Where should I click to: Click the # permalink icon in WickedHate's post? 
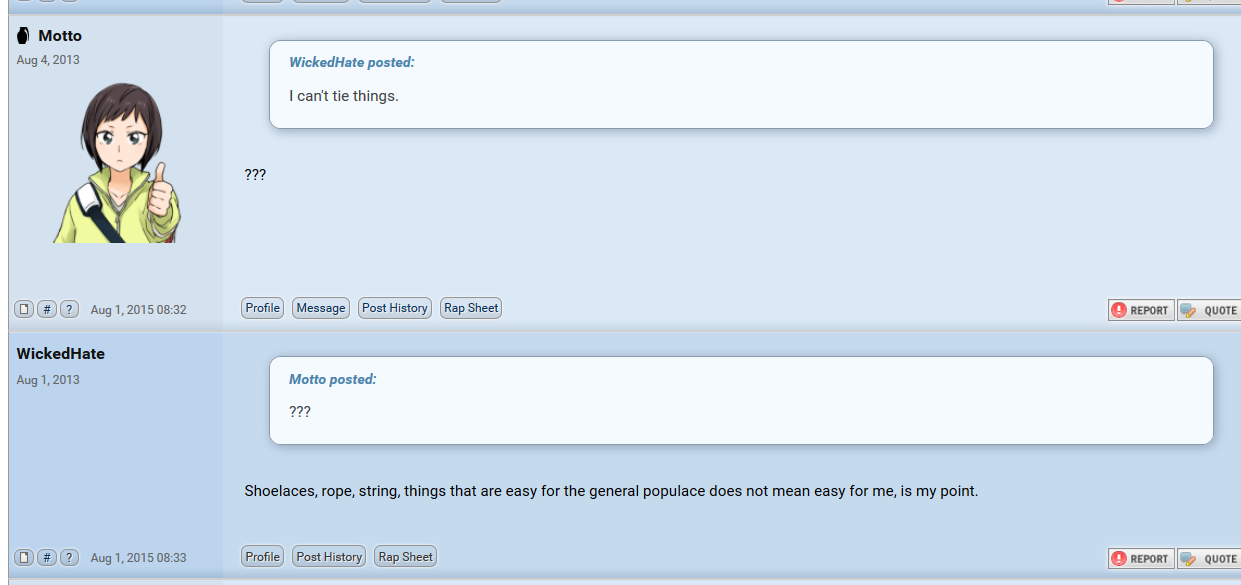point(47,557)
